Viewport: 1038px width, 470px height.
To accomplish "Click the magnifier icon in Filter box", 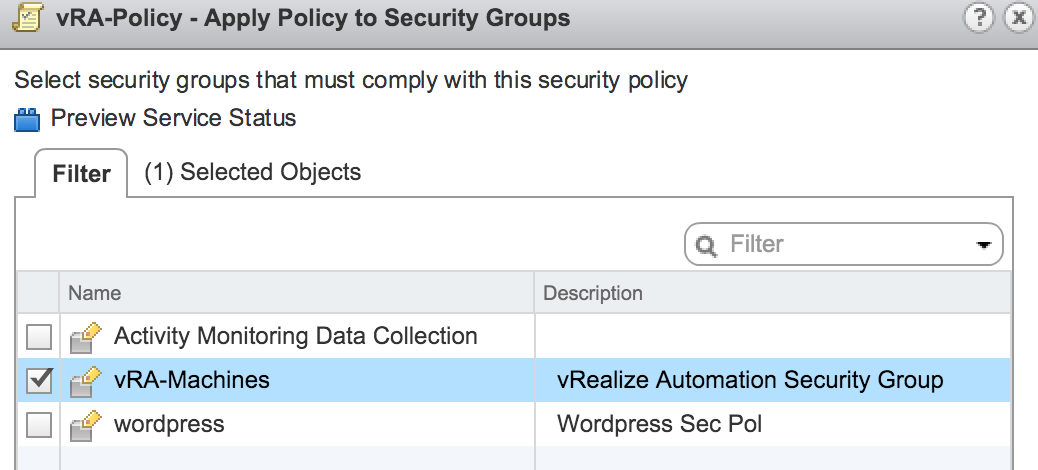I will click(707, 245).
